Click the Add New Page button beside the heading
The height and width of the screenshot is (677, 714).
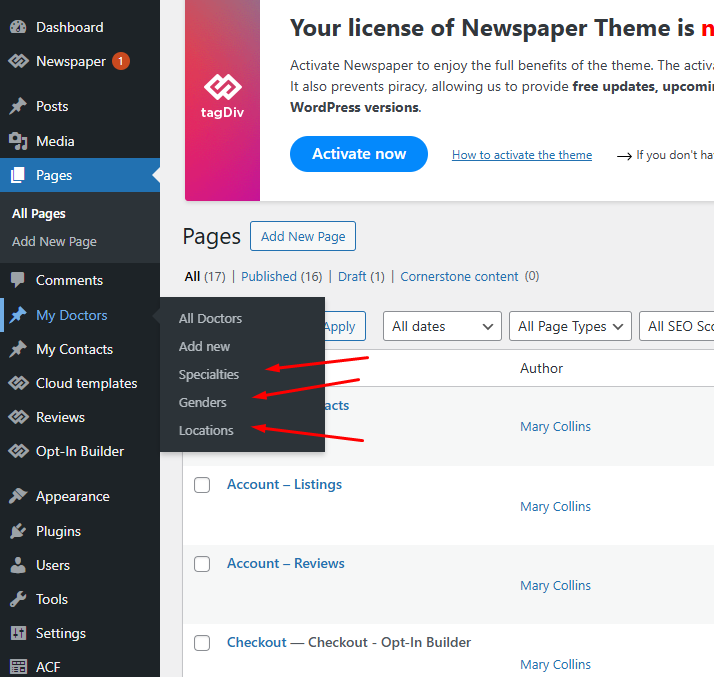[x=303, y=236]
